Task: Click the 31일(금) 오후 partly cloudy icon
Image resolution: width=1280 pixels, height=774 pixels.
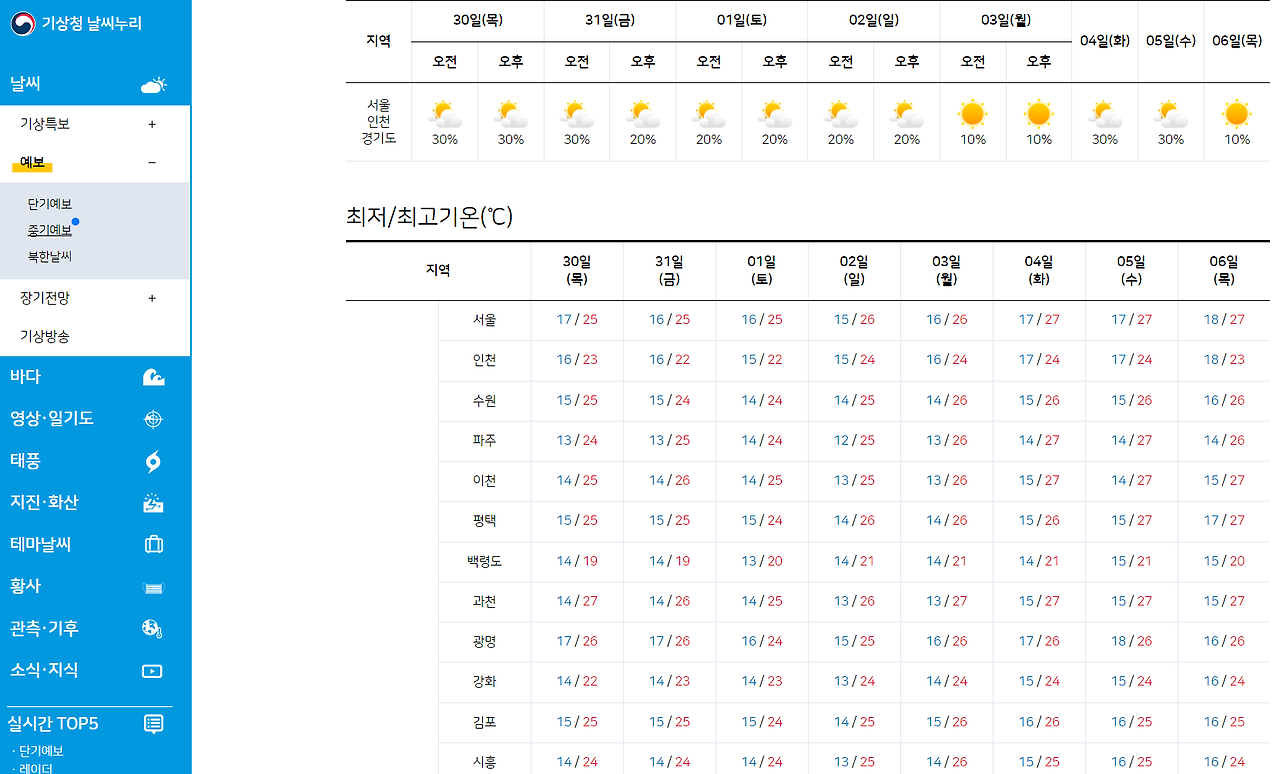Action: [x=643, y=114]
